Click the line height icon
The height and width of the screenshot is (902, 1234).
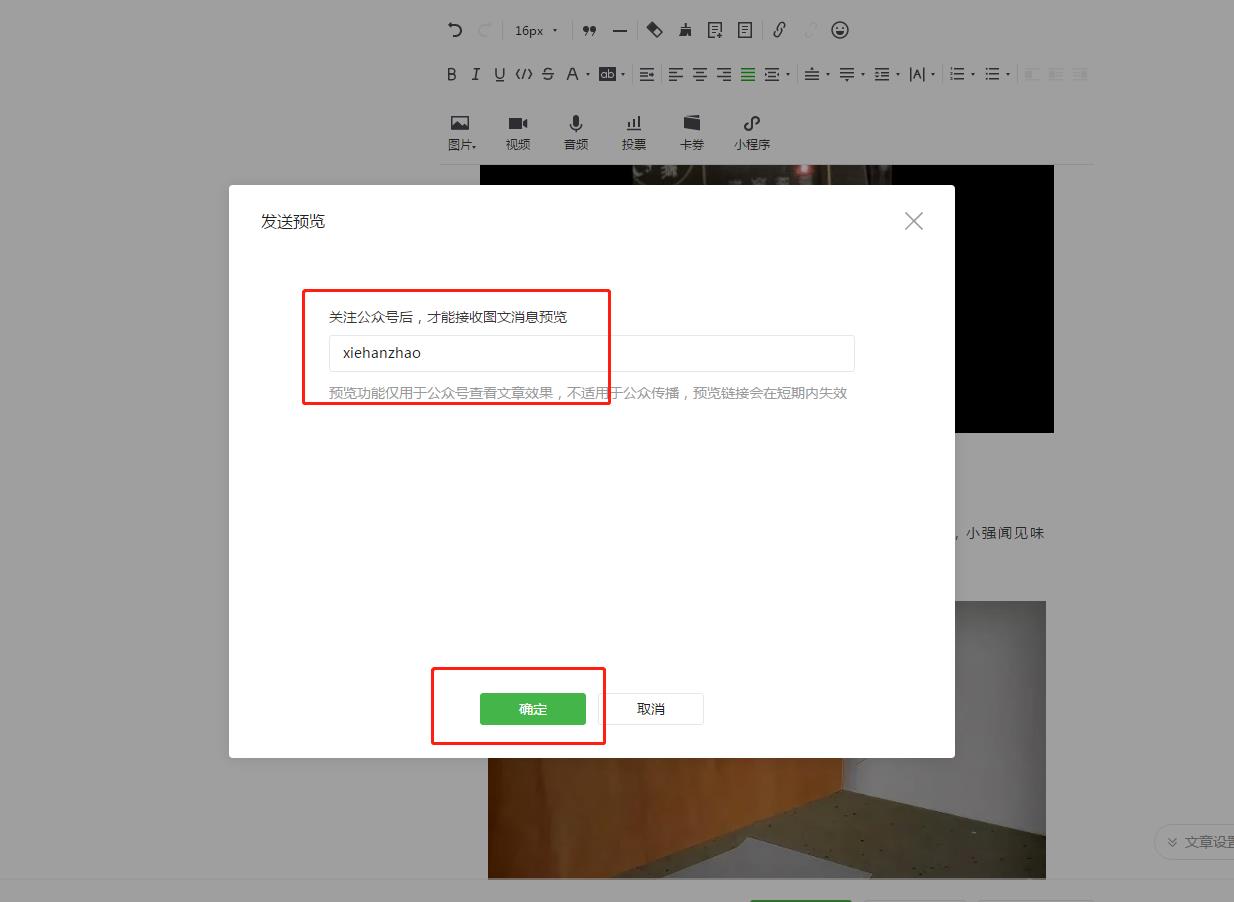[x=882, y=74]
